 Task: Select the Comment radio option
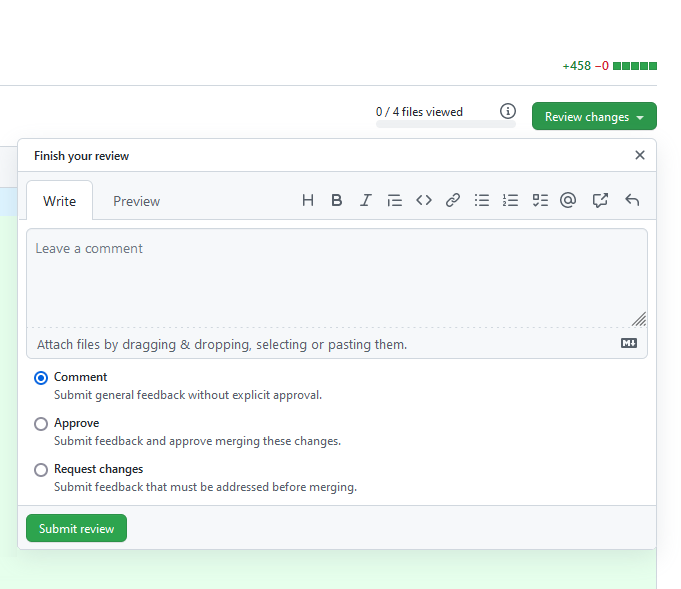[x=41, y=378]
